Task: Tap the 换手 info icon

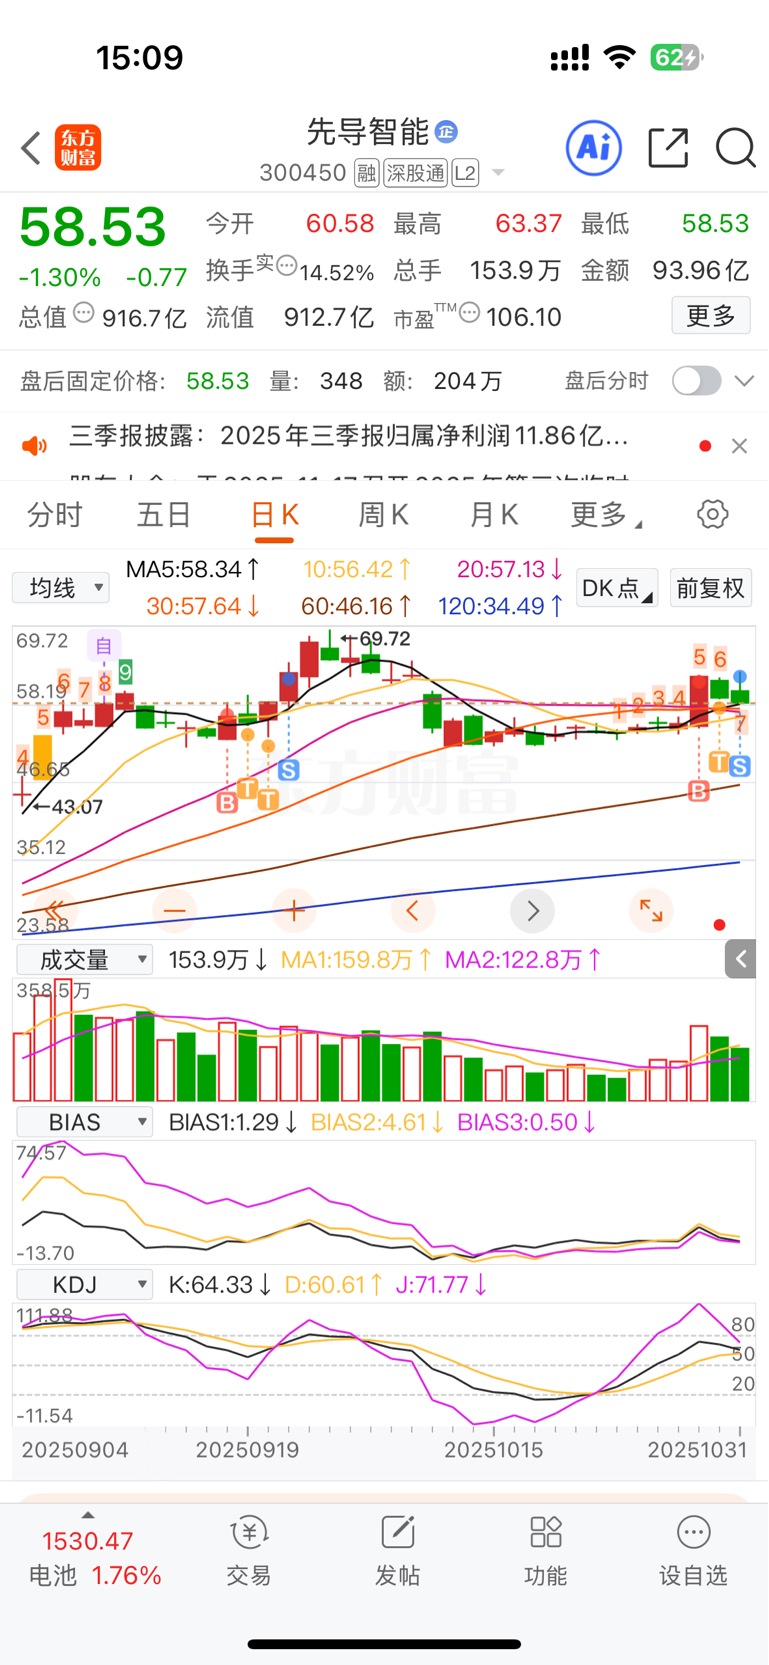Action: [x=286, y=265]
